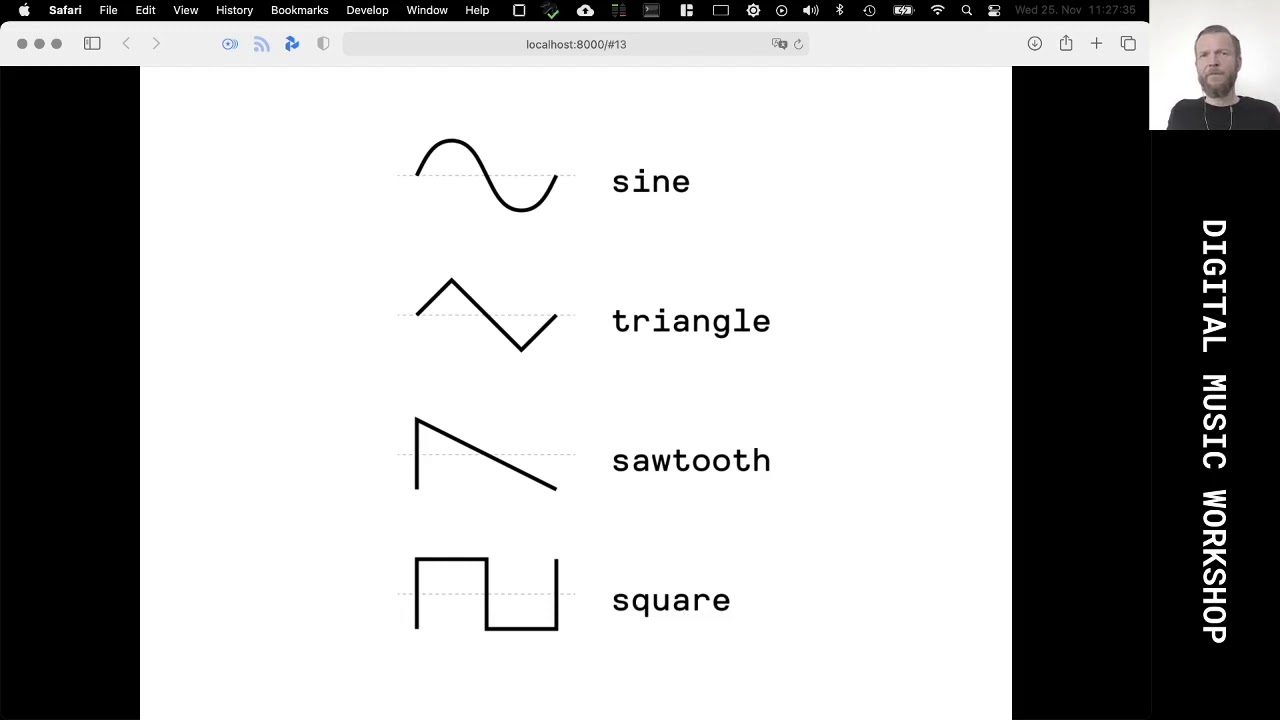
Task: Click the translate icon in address bar
Action: click(779, 44)
